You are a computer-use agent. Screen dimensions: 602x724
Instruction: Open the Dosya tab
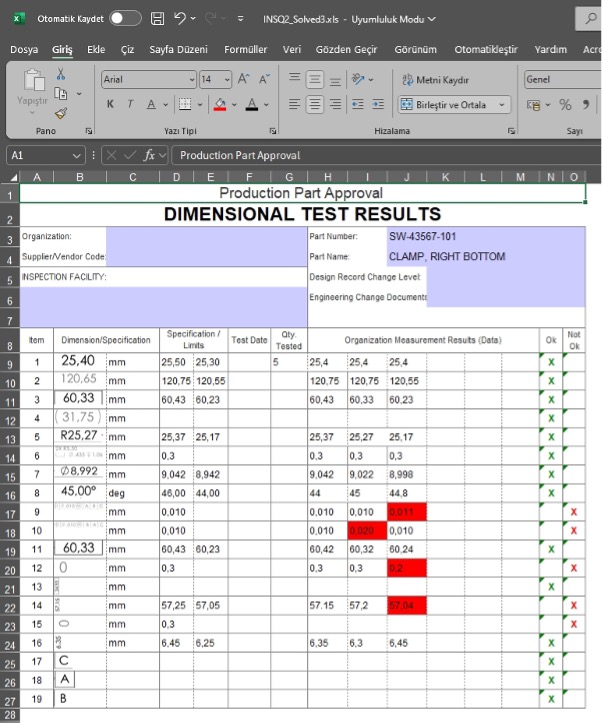[24, 49]
